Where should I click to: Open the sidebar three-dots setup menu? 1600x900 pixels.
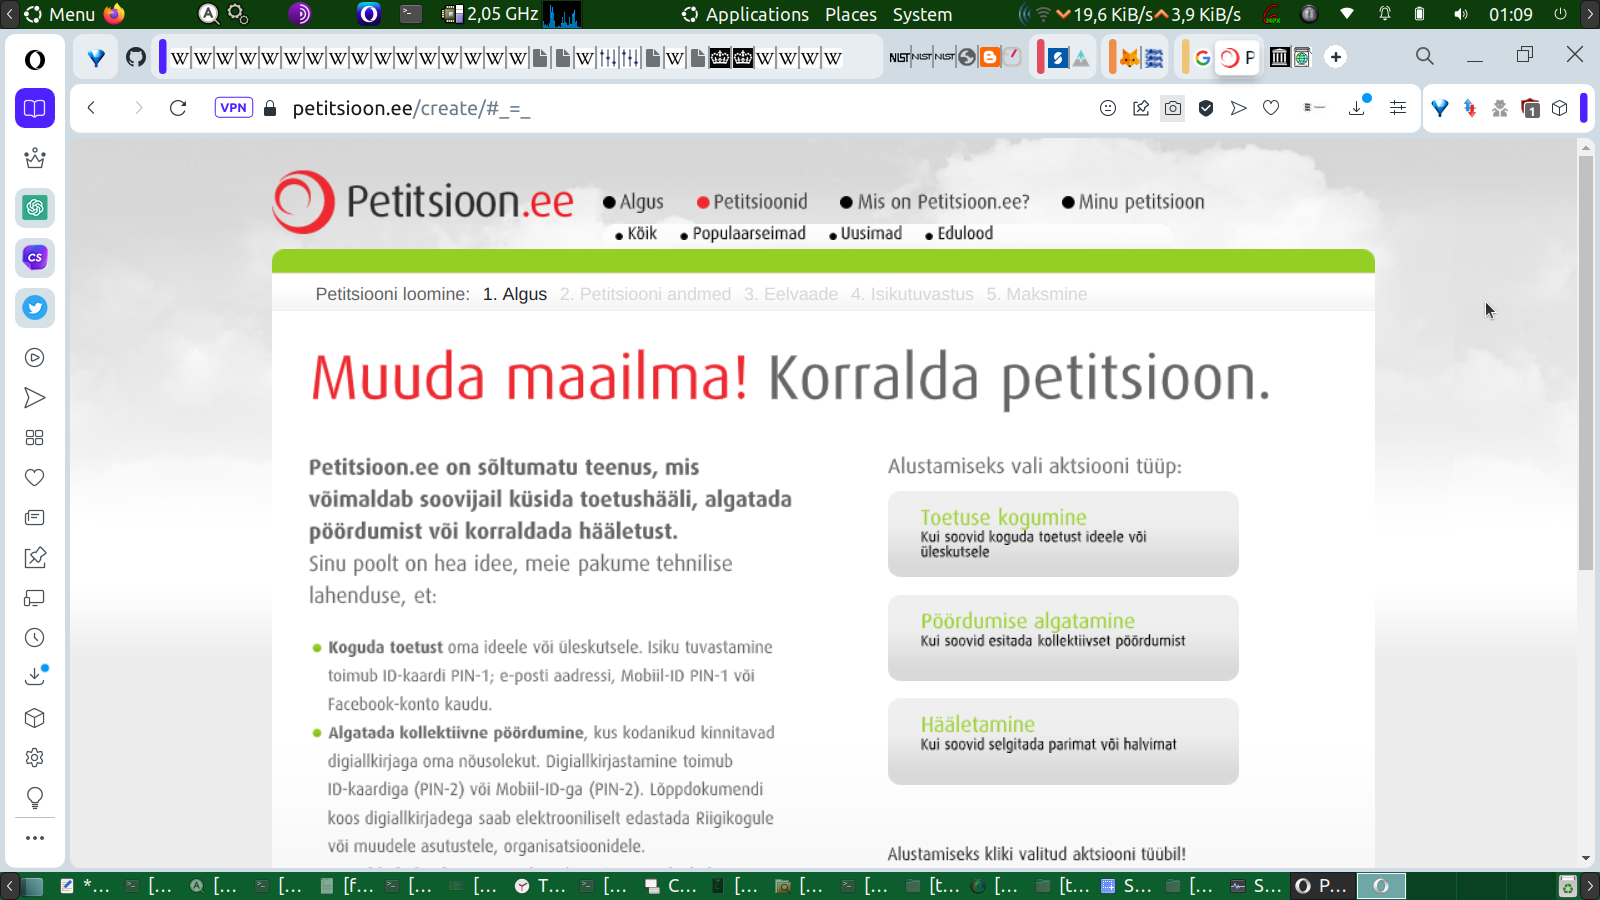pyautogui.click(x=35, y=838)
